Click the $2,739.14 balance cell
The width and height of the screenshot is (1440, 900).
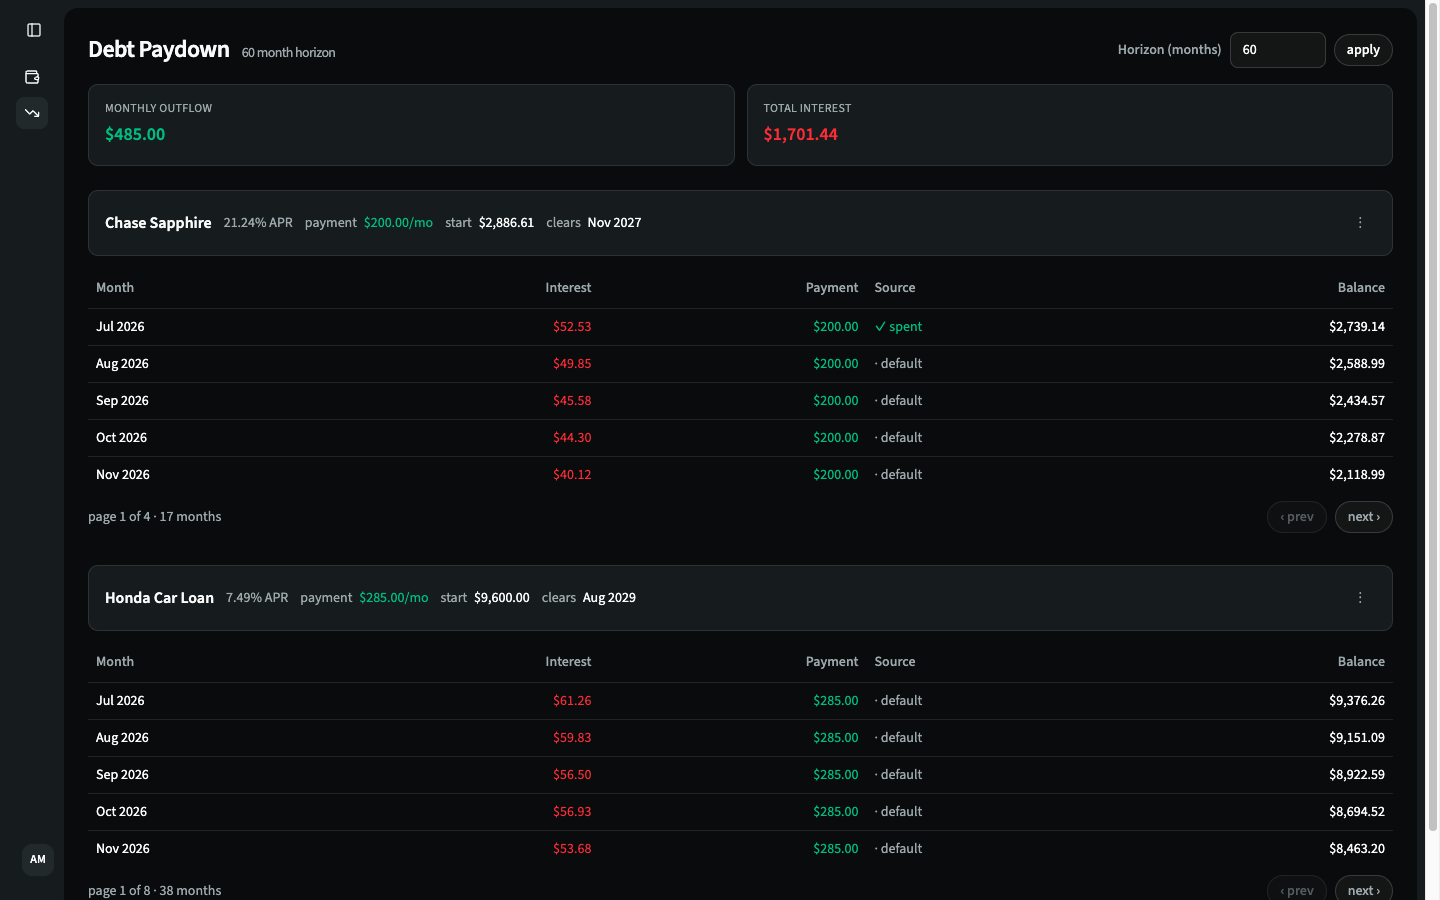(x=1357, y=327)
